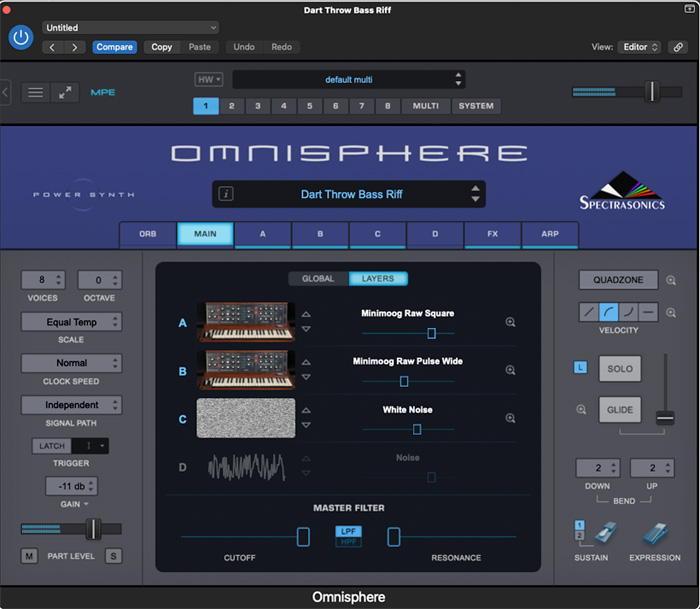Open Quadzone zoom magnifier
This screenshot has width=700, height=609.
(x=671, y=280)
